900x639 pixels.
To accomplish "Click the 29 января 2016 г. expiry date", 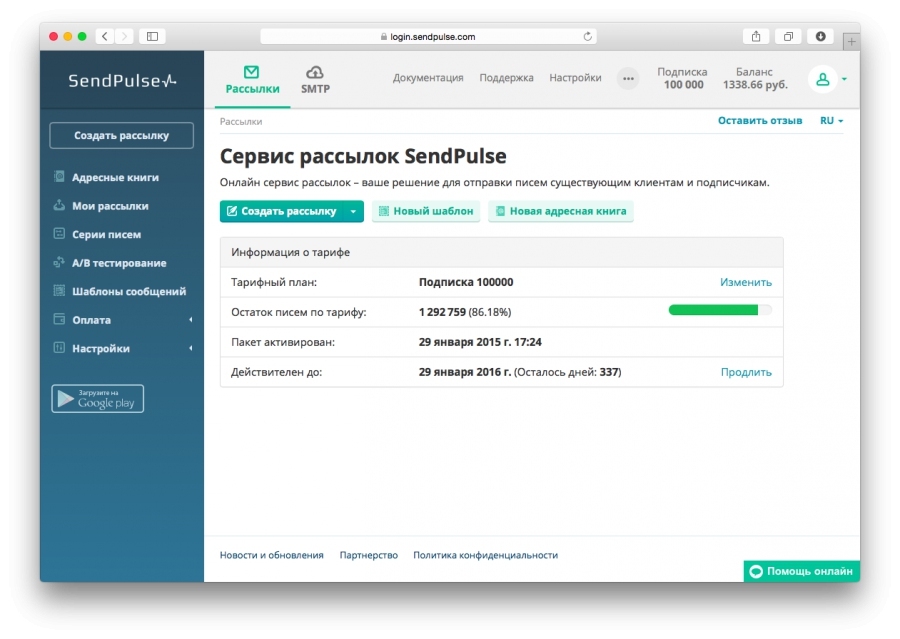I will (464, 372).
